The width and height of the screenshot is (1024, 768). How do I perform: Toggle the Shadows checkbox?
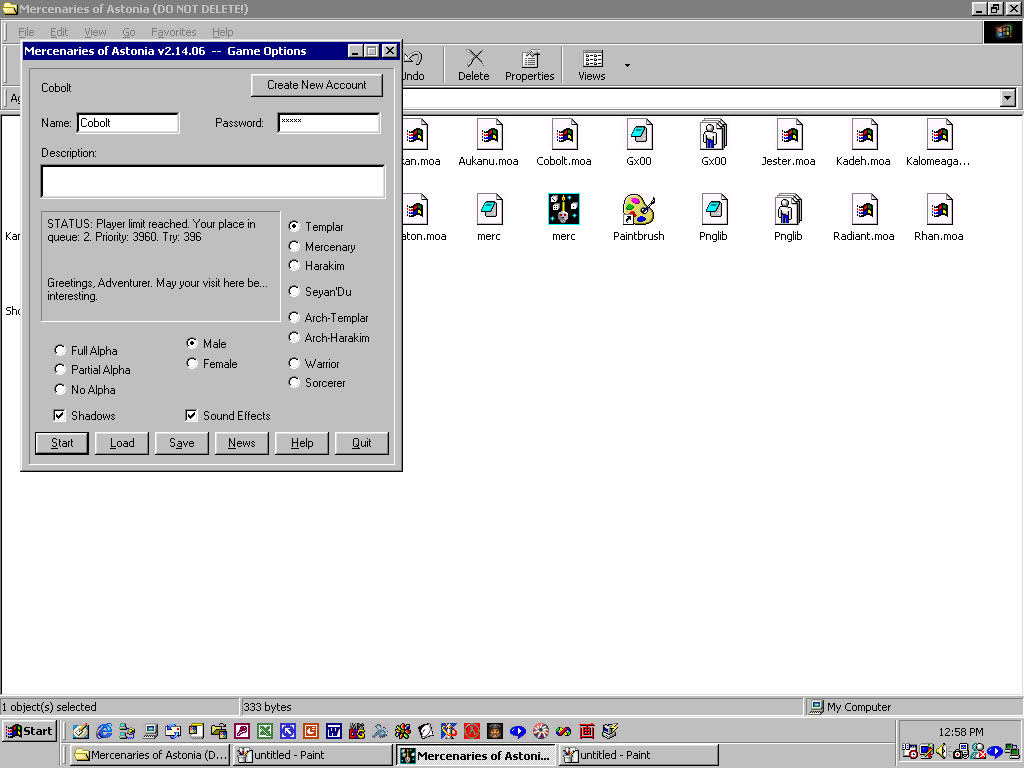(x=59, y=415)
